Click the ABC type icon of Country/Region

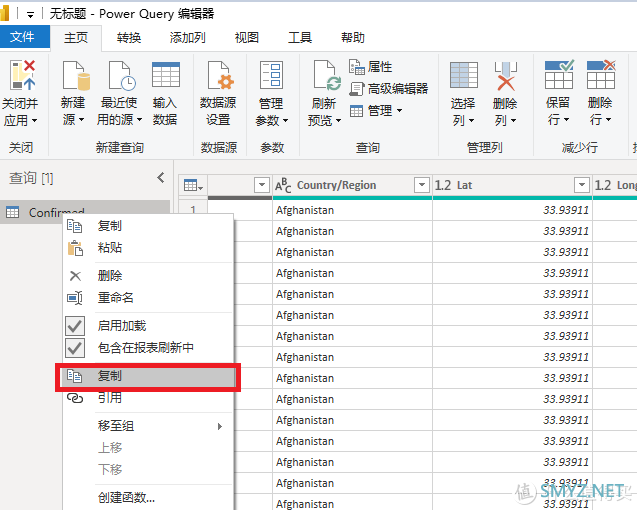pyautogui.click(x=283, y=185)
